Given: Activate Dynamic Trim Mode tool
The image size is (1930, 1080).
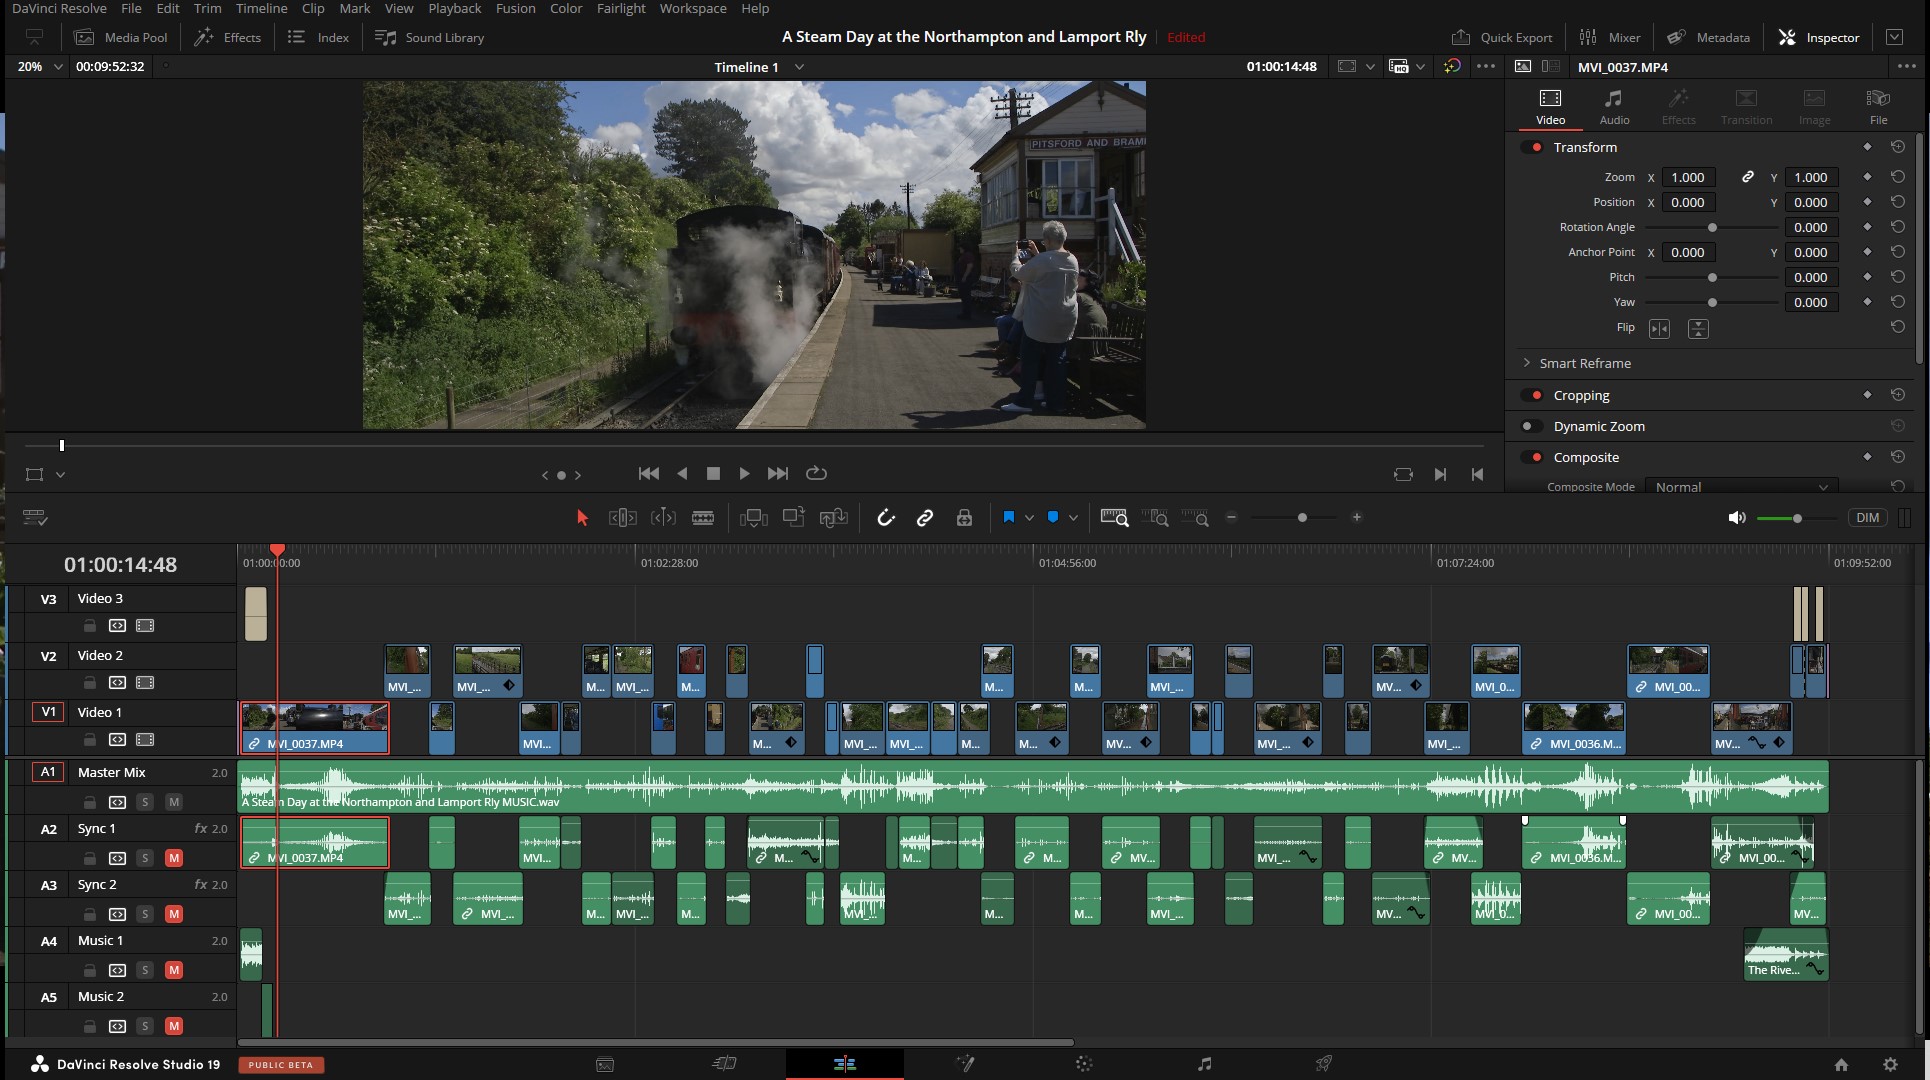Looking at the screenshot, I should click(x=663, y=518).
